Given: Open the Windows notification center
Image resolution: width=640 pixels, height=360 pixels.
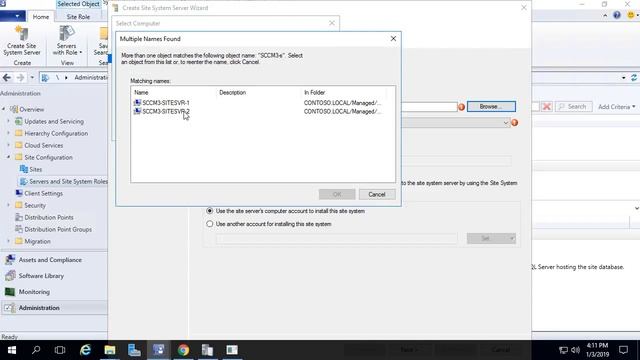Looking at the screenshot, I should (623, 350).
